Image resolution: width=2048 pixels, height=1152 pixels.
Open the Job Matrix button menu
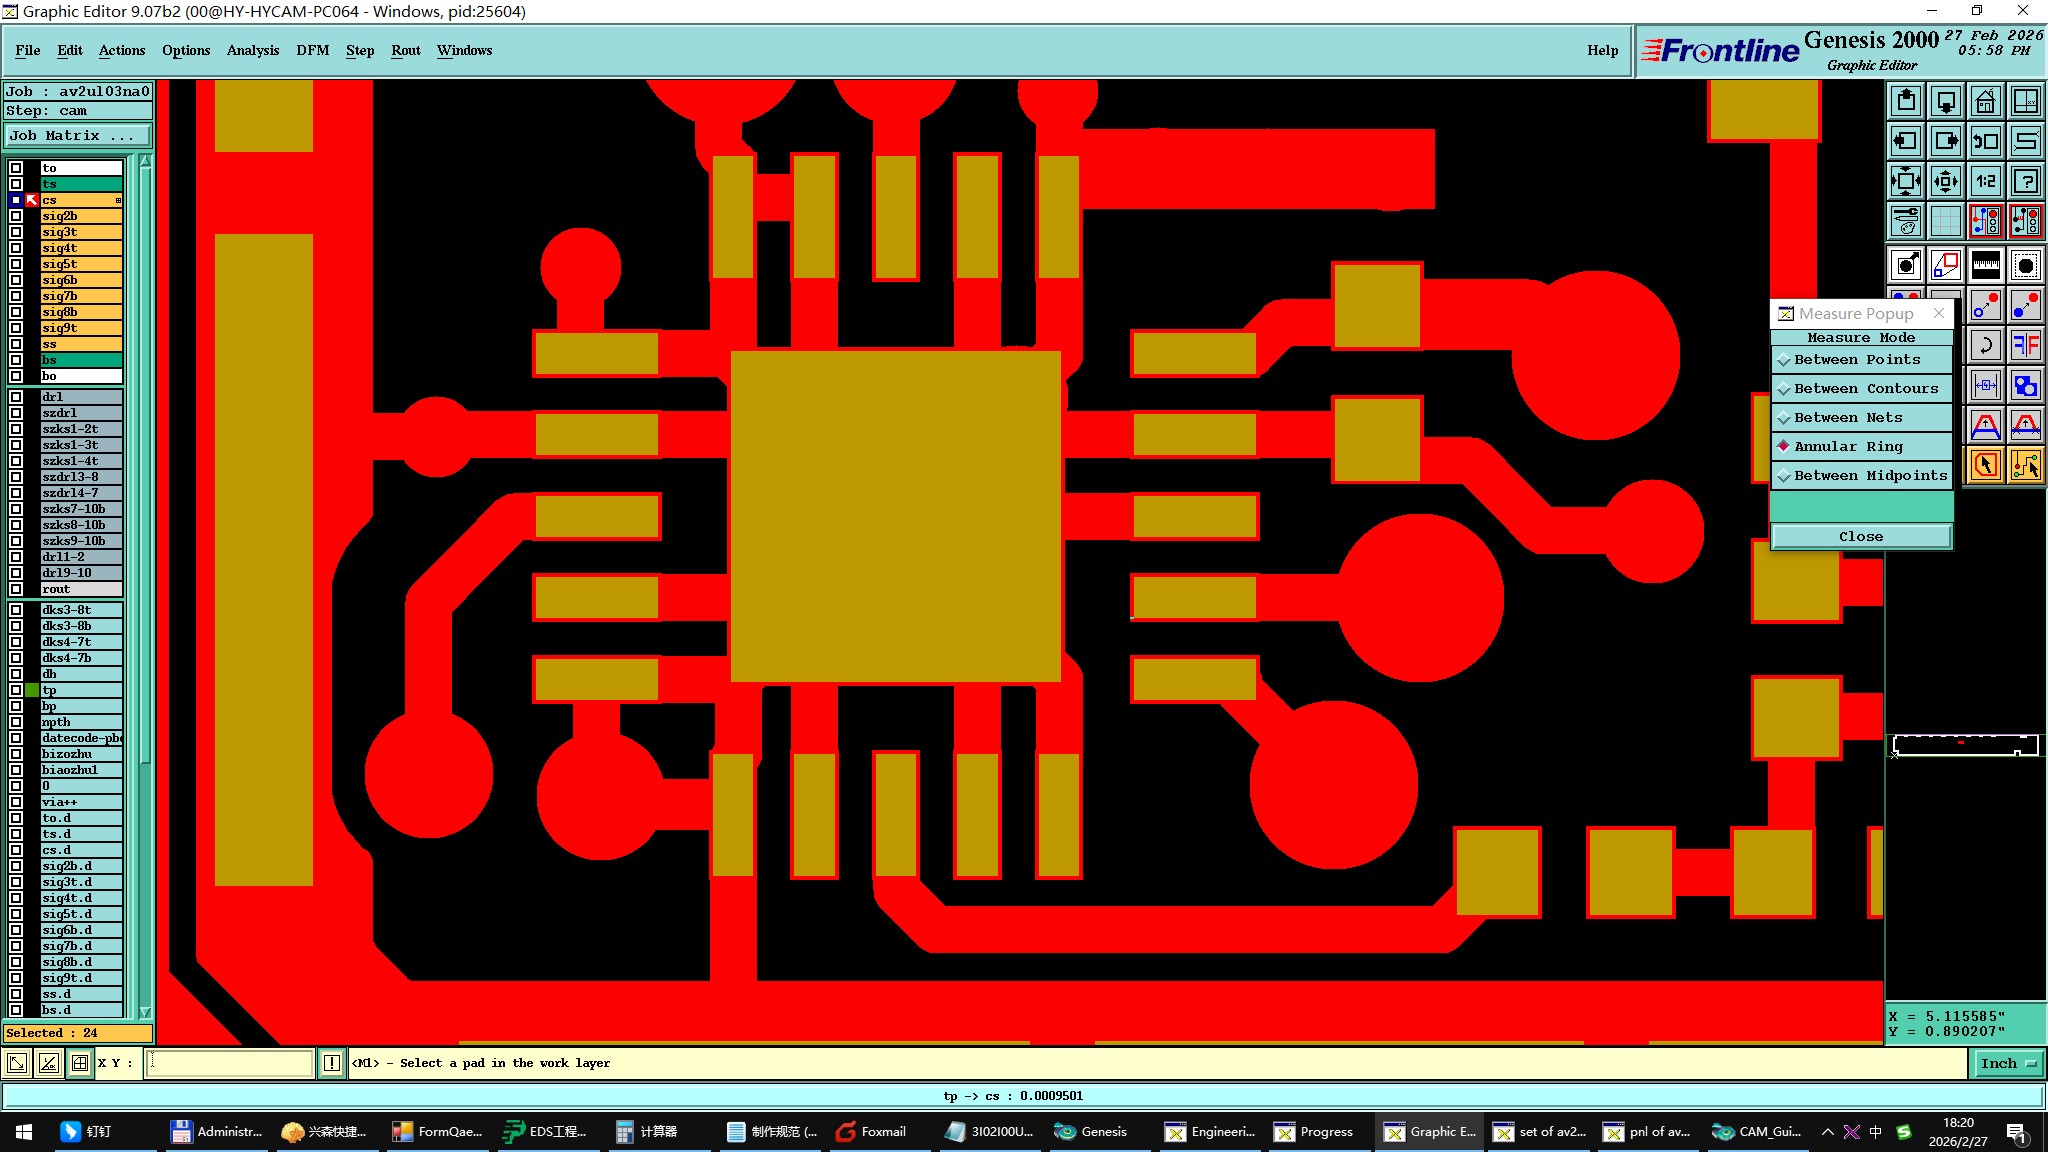point(78,136)
